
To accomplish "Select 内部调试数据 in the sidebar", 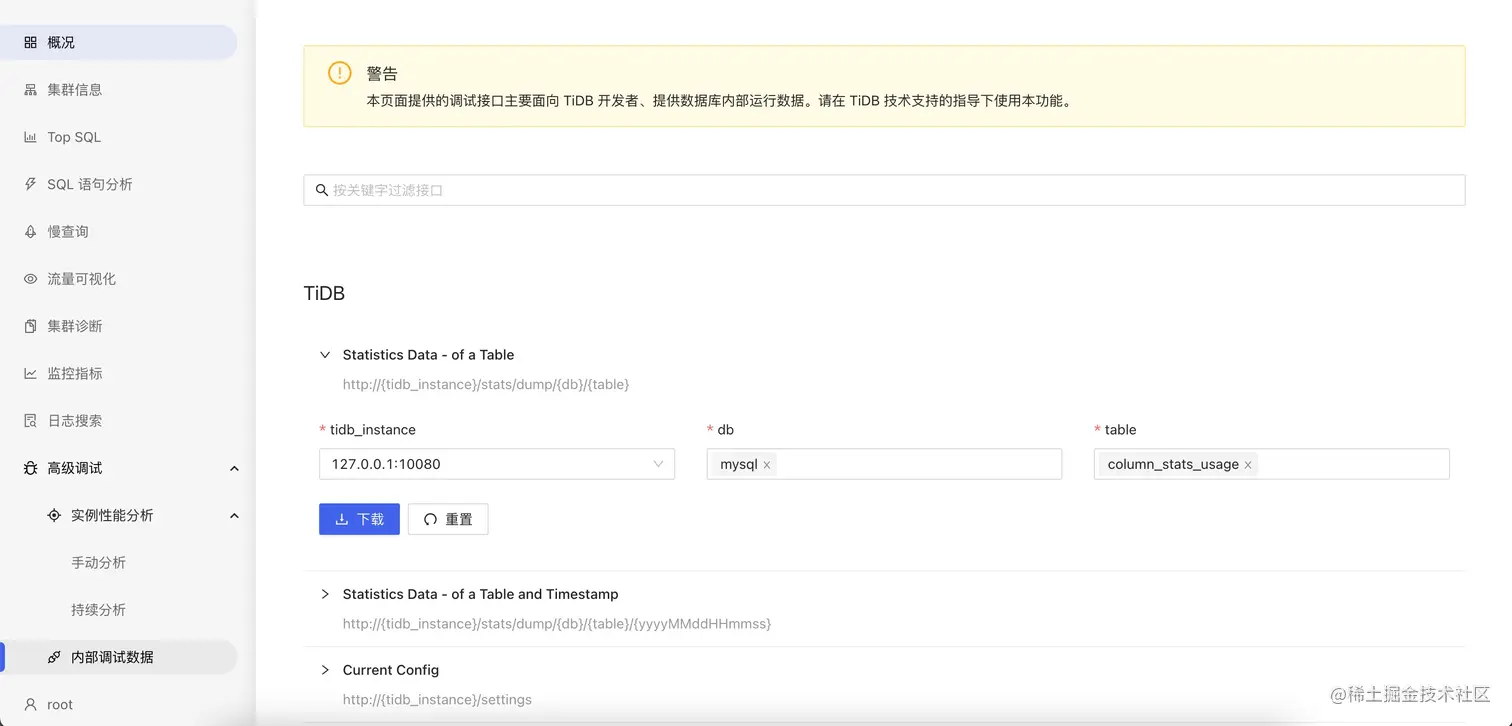I will point(118,657).
